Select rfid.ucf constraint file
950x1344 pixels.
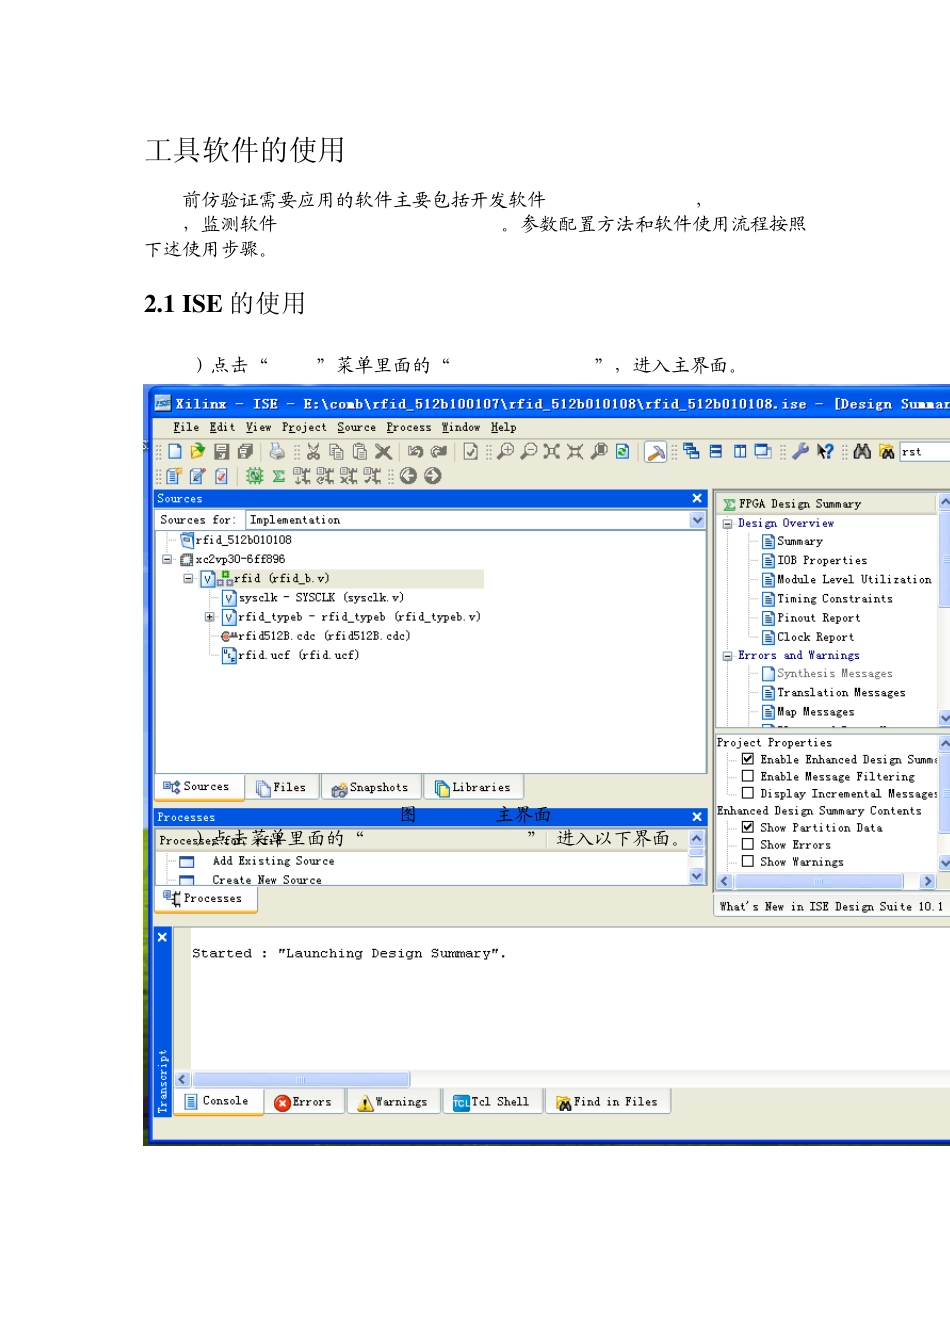click(x=298, y=655)
